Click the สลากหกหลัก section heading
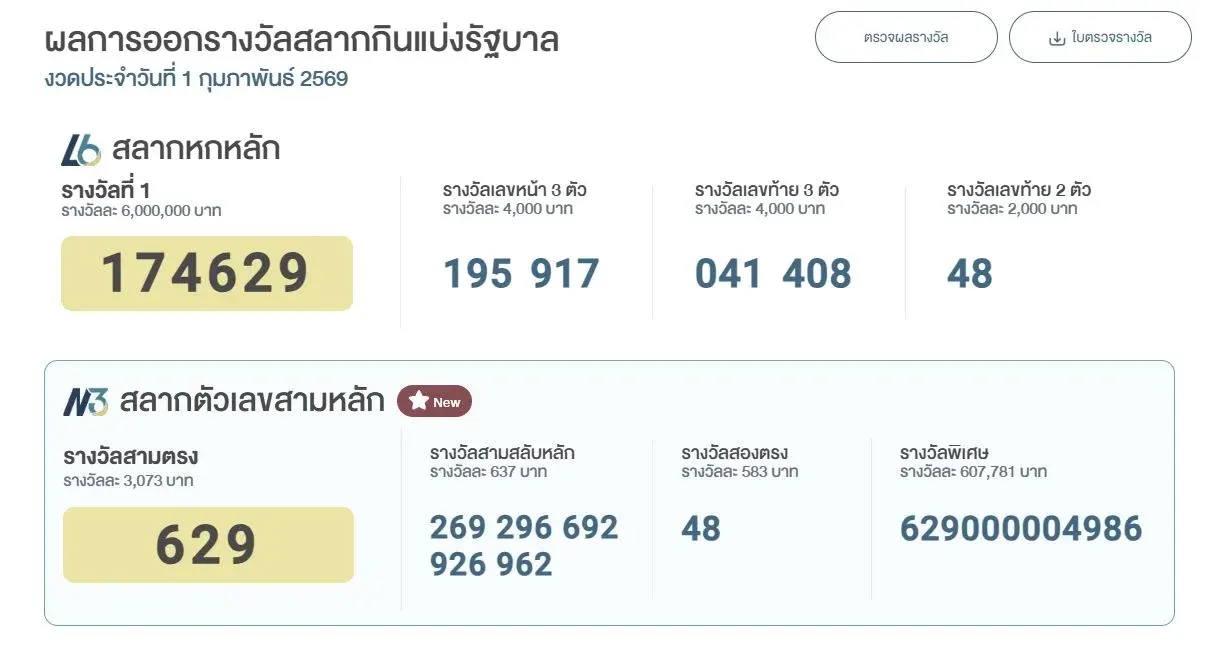Image resolution: width=1207 pixels, height=646 pixels. point(196,149)
